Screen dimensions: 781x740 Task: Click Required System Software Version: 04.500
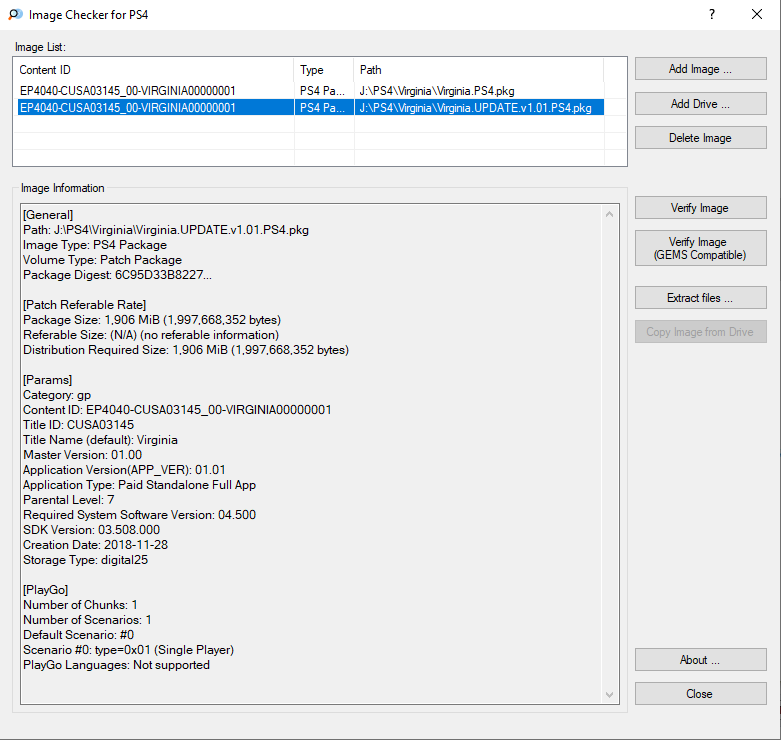pyautogui.click(x=139, y=514)
